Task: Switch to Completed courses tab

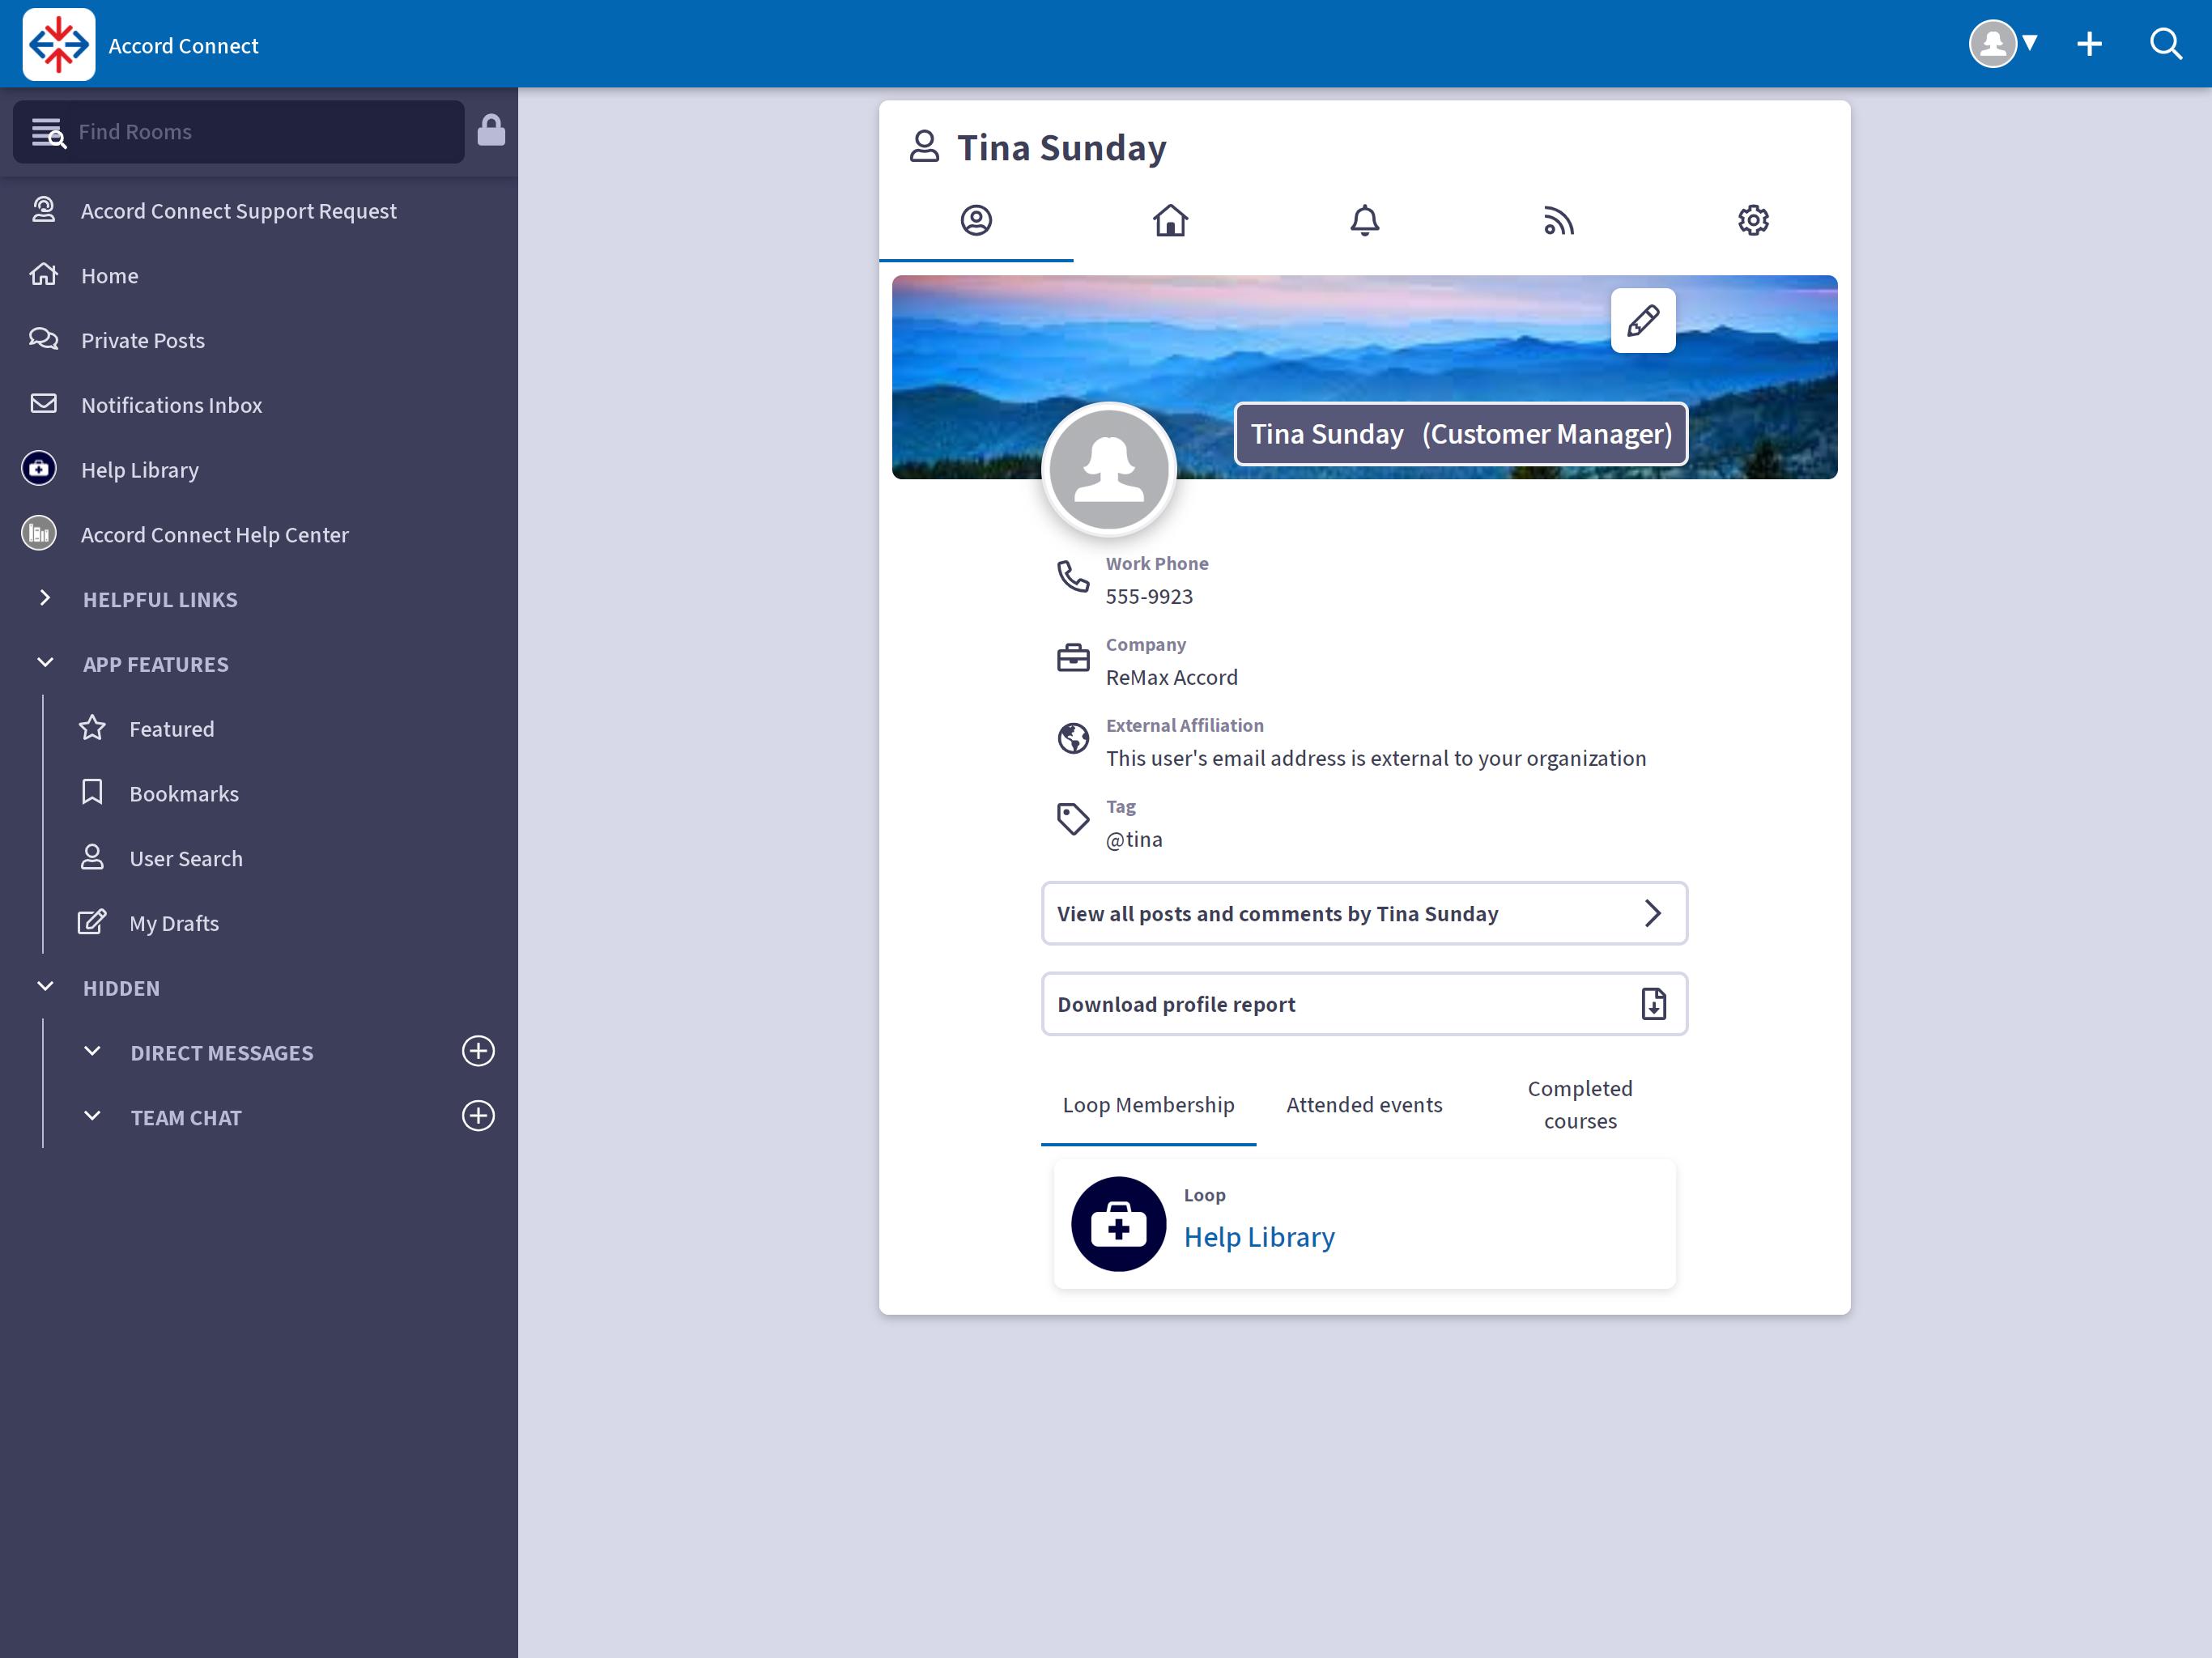Action: [1580, 1105]
